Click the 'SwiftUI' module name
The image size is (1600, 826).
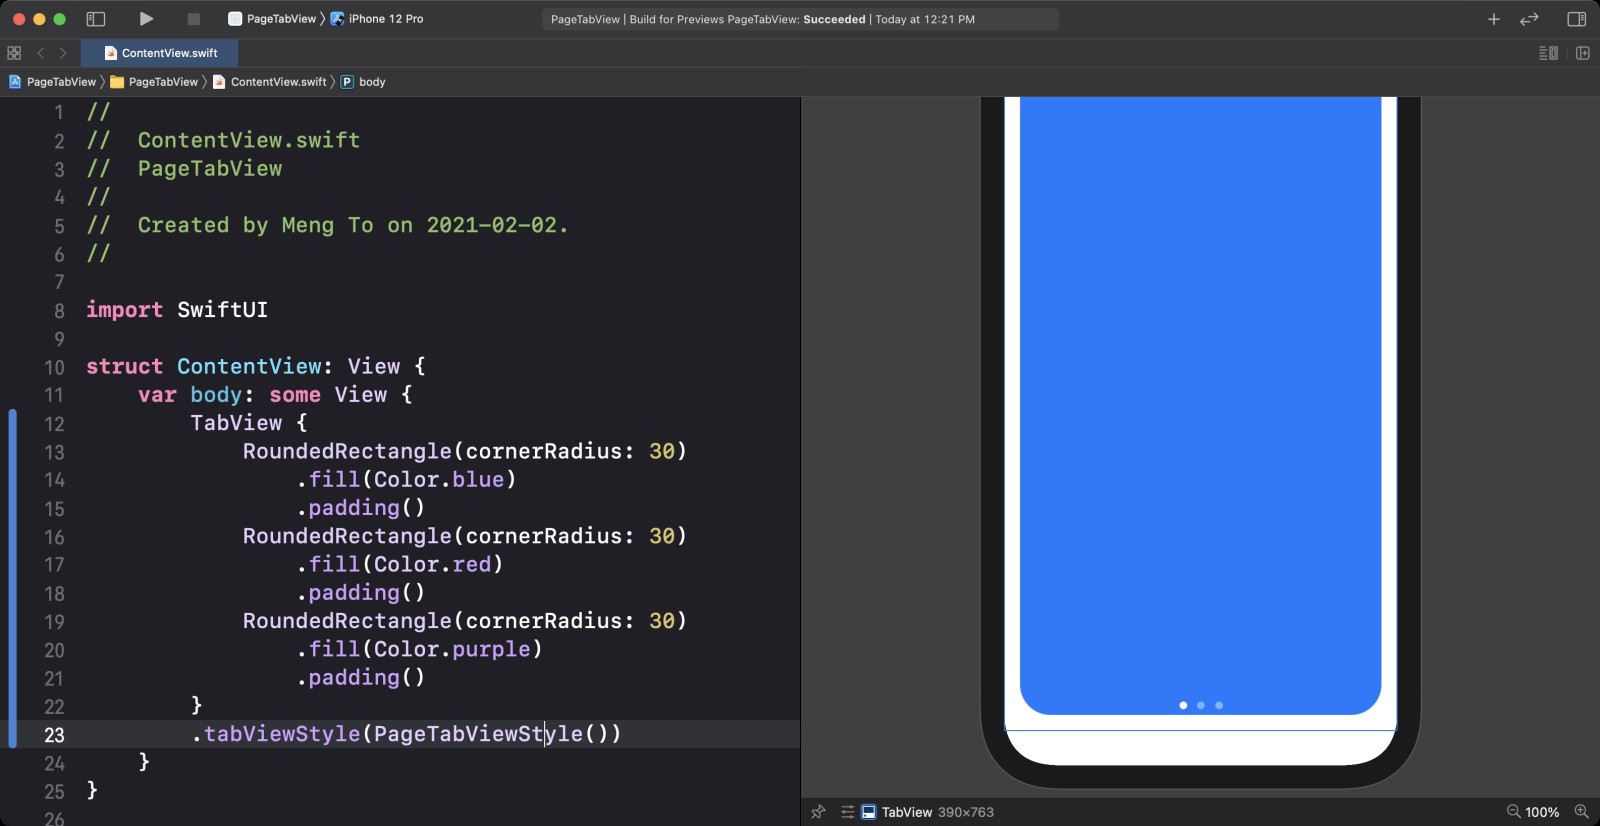(222, 310)
